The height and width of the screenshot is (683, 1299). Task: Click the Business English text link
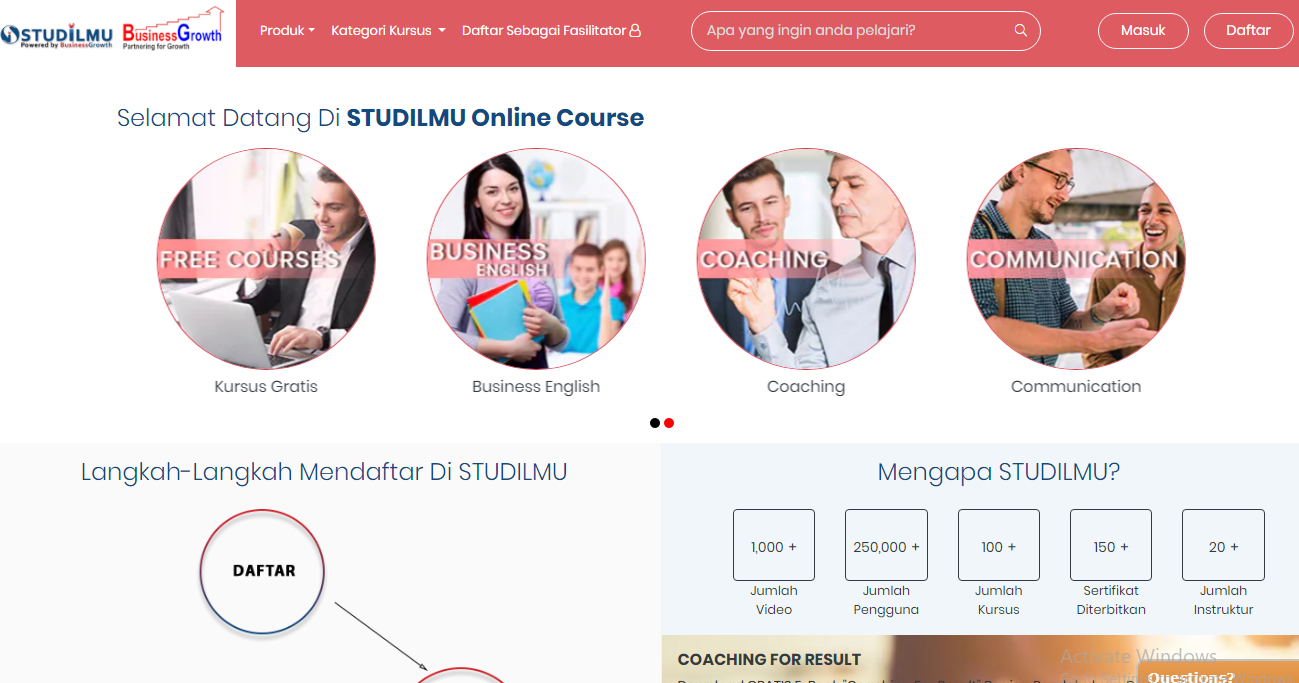(x=536, y=386)
